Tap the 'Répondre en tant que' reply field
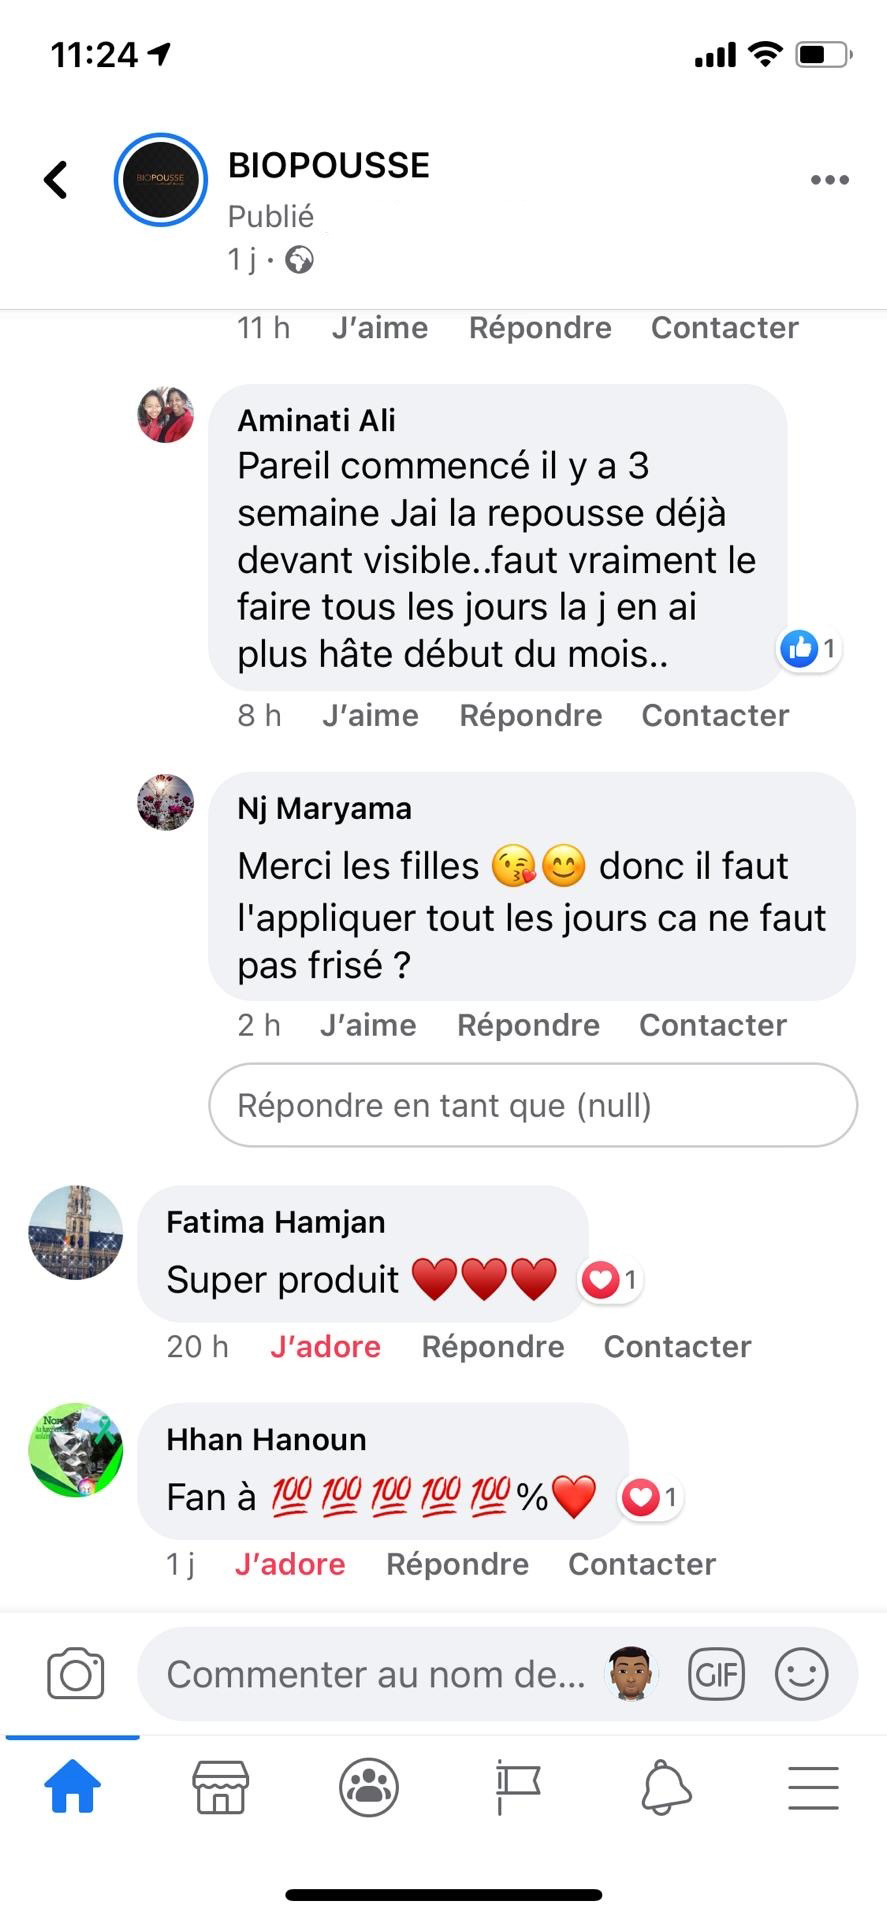Viewport: 887px width, 1920px height. 532,1105
